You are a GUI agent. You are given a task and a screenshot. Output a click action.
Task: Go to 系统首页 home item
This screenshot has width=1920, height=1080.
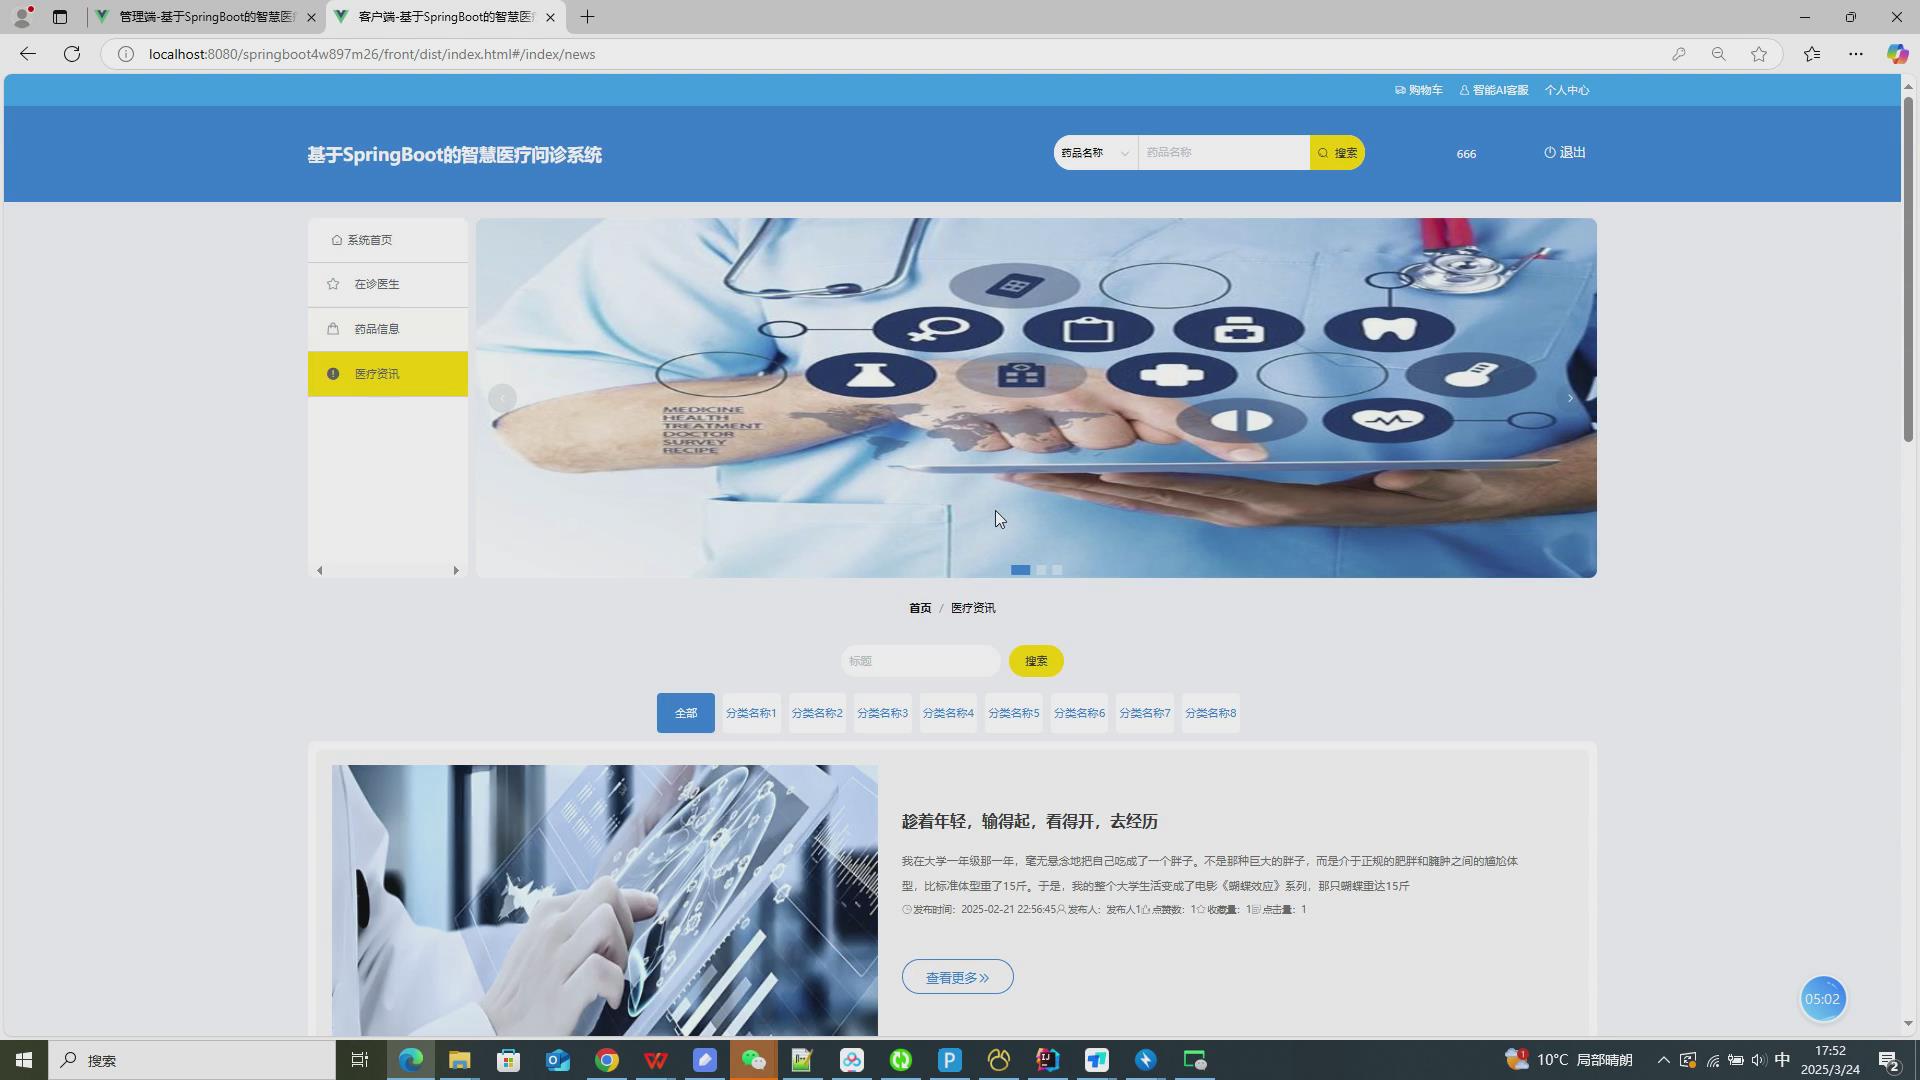(369, 240)
